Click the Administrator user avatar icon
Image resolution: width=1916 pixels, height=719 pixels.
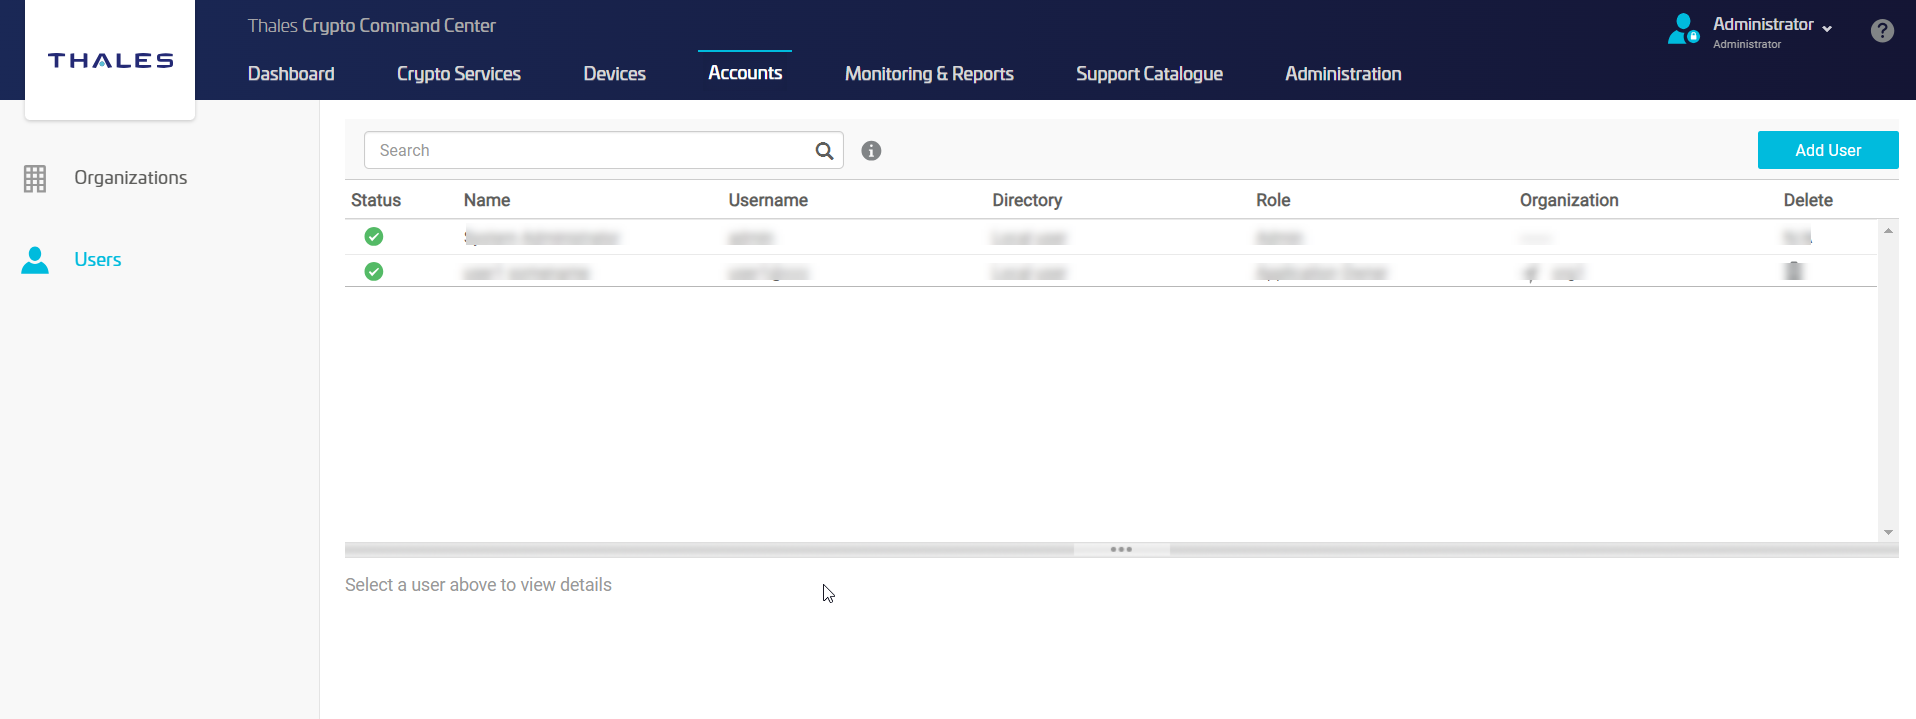click(x=1682, y=29)
